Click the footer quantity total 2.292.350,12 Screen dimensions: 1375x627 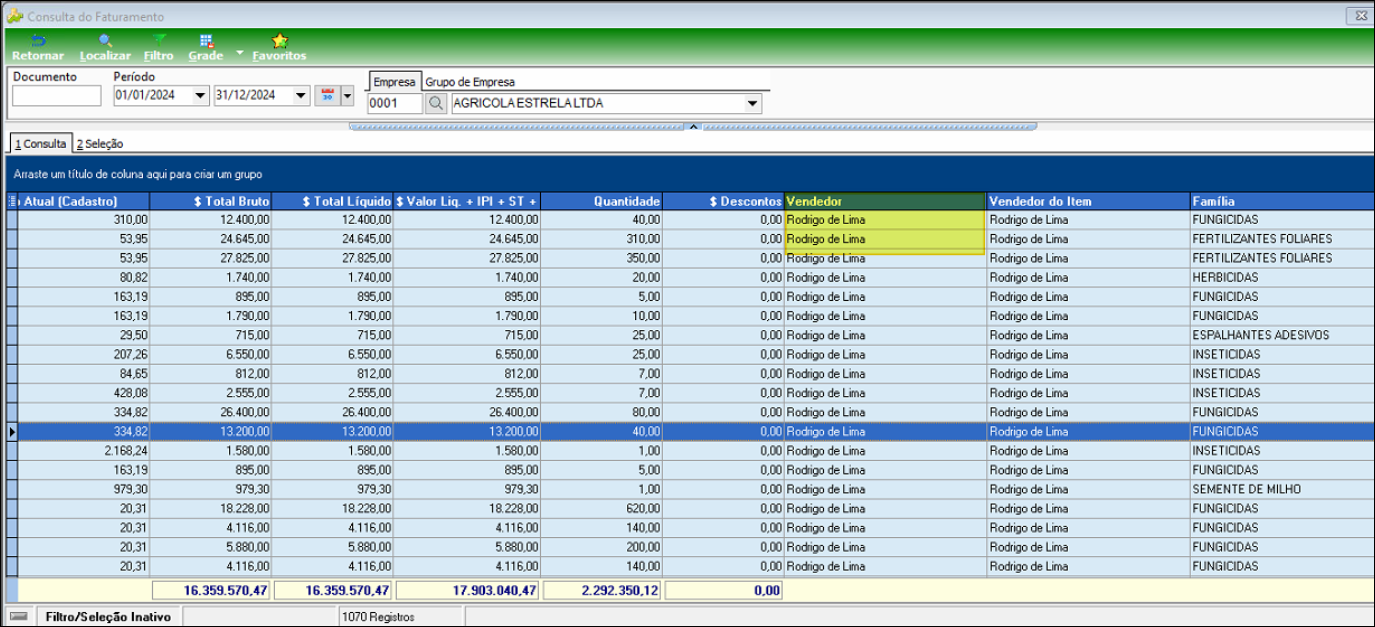pyautogui.click(x=602, y=591)
